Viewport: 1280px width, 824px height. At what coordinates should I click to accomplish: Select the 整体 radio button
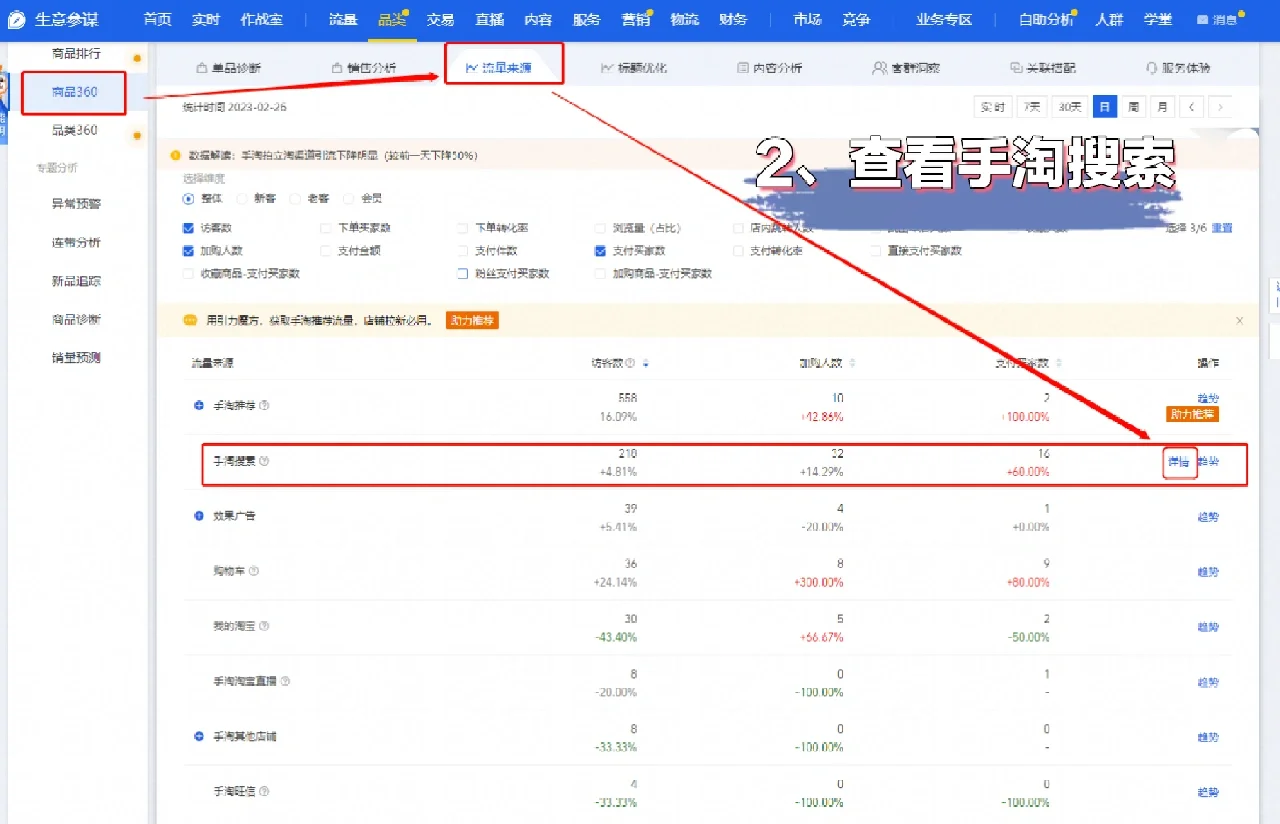[x=188, y=199]
